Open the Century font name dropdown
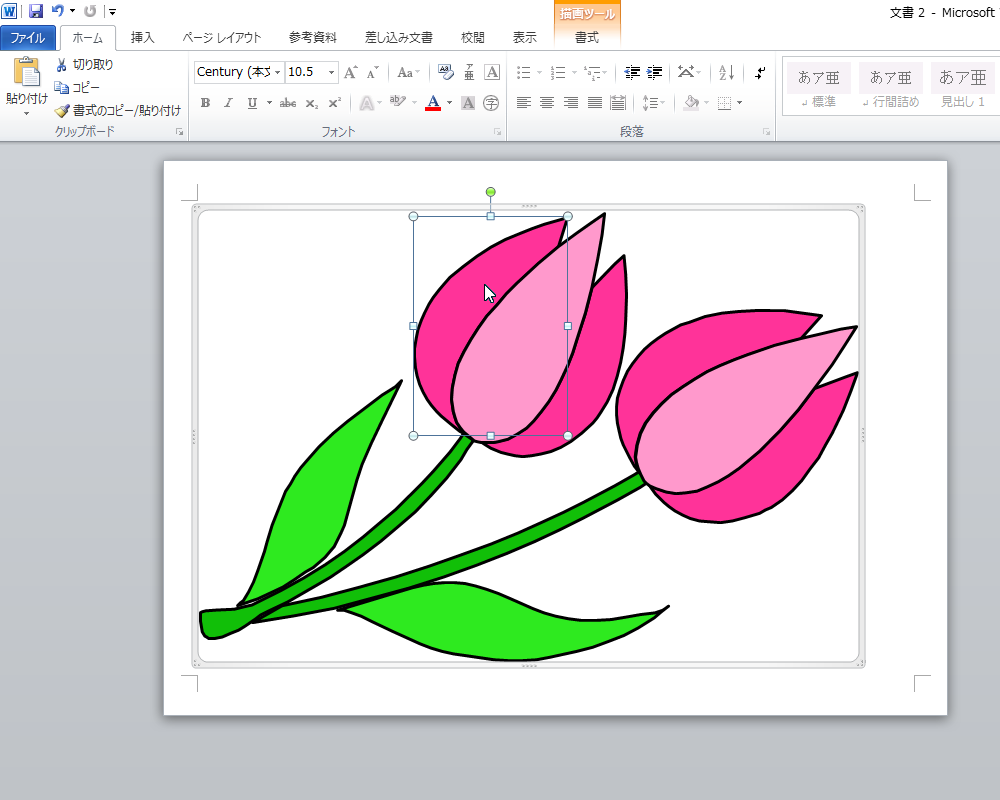This screenshot has width=1000, height=800. pos(278,72)
